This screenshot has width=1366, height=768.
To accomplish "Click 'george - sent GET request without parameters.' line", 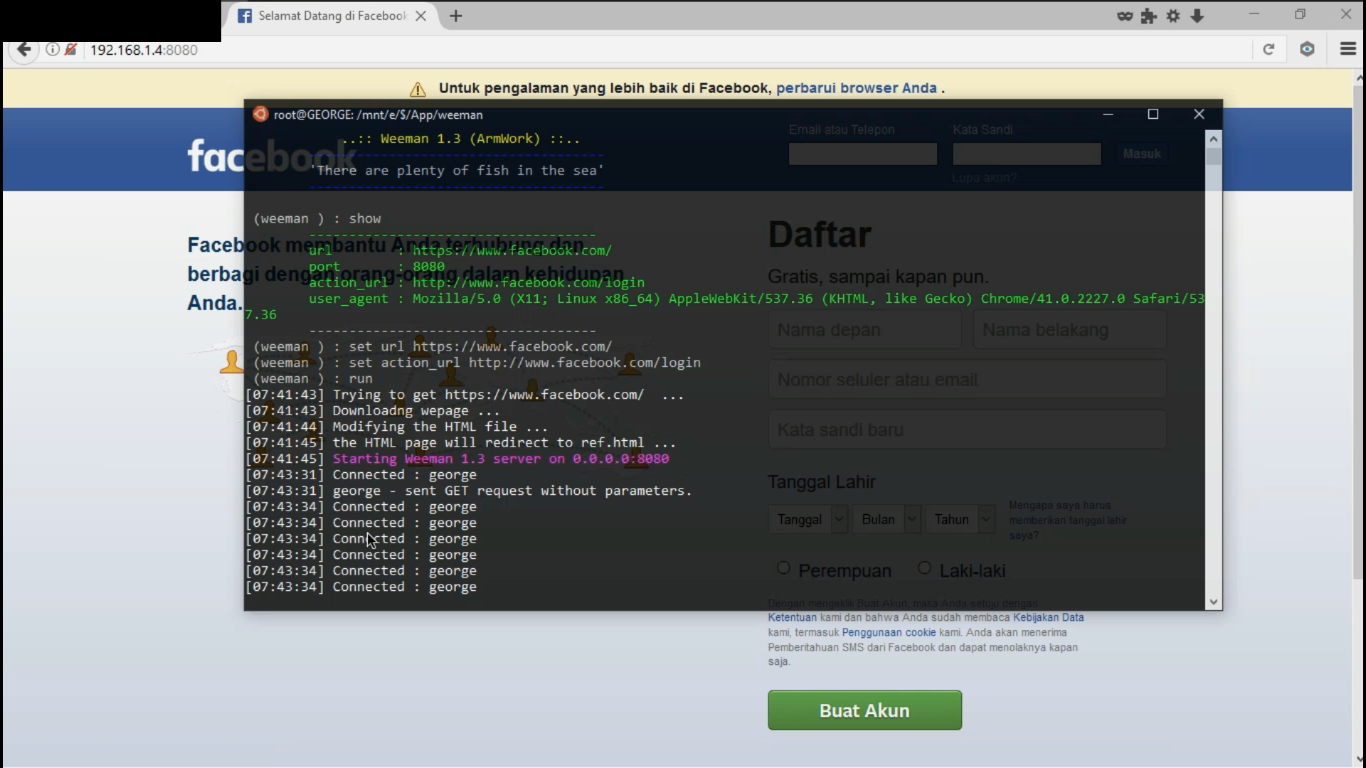I will (x=469, y=491).
